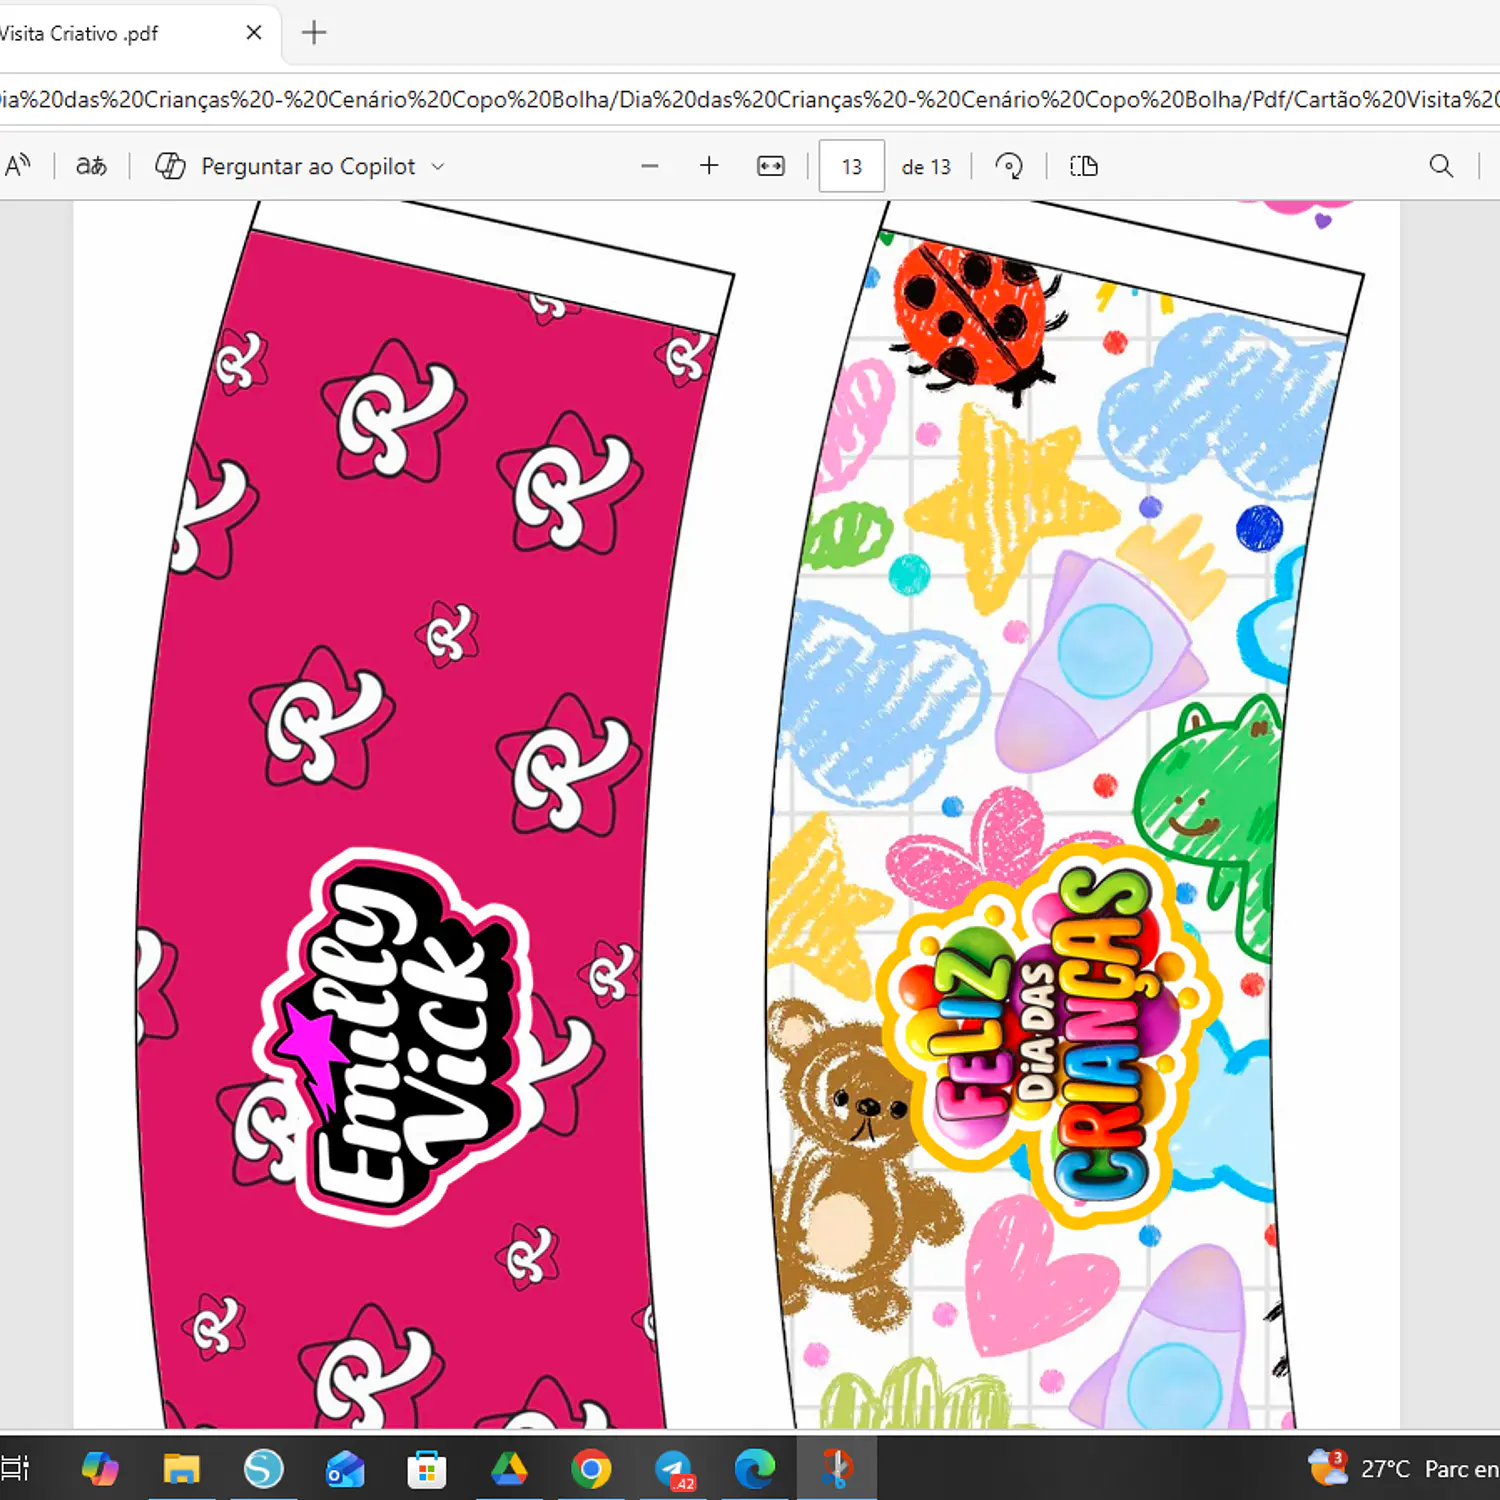Click the page number field showing 13
Screen dimensions: 1500x1500
click(x=851, y=166)
